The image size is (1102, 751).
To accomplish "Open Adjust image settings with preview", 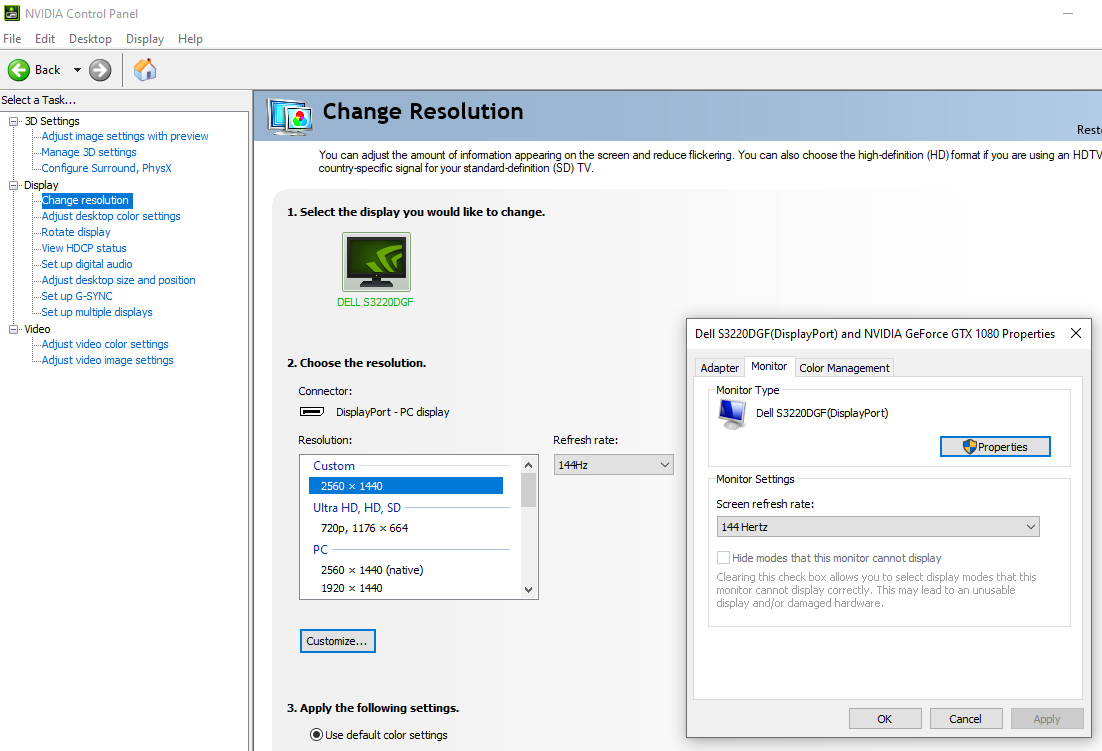I will [x=124, y=136].
